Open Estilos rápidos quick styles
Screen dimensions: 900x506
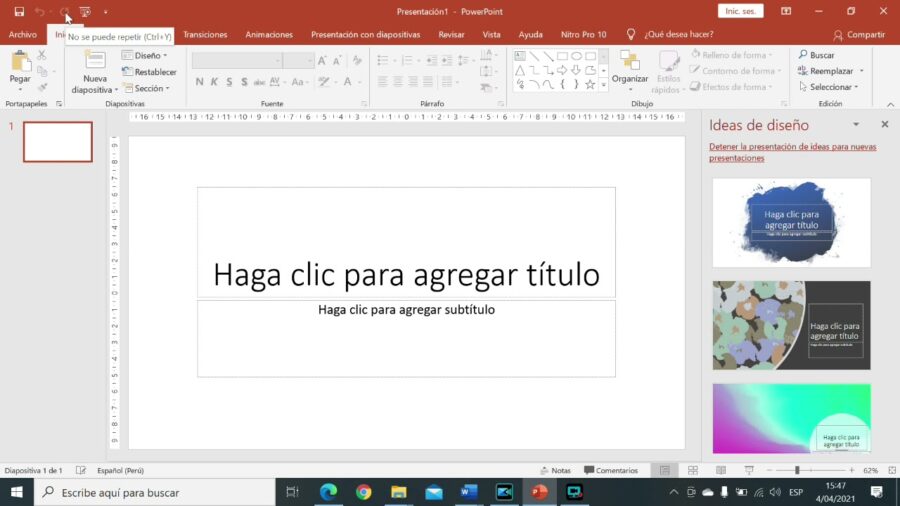[x=669, y=72]
